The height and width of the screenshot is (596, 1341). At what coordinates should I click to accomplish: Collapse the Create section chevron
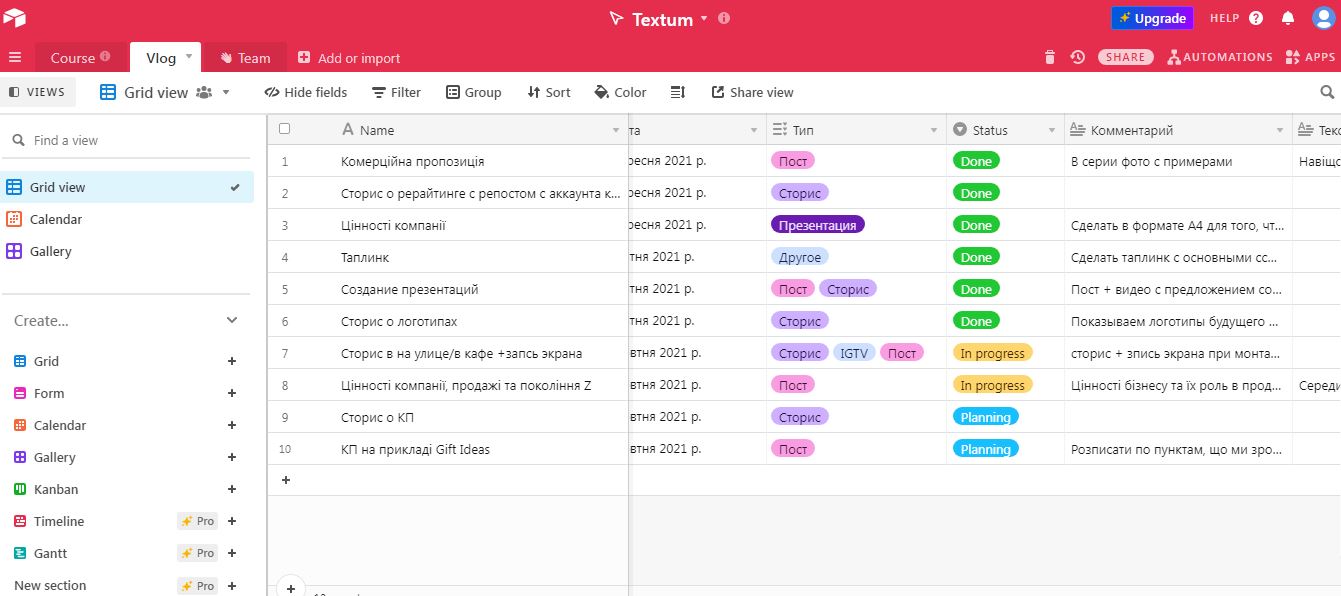(x=232, y=320)
